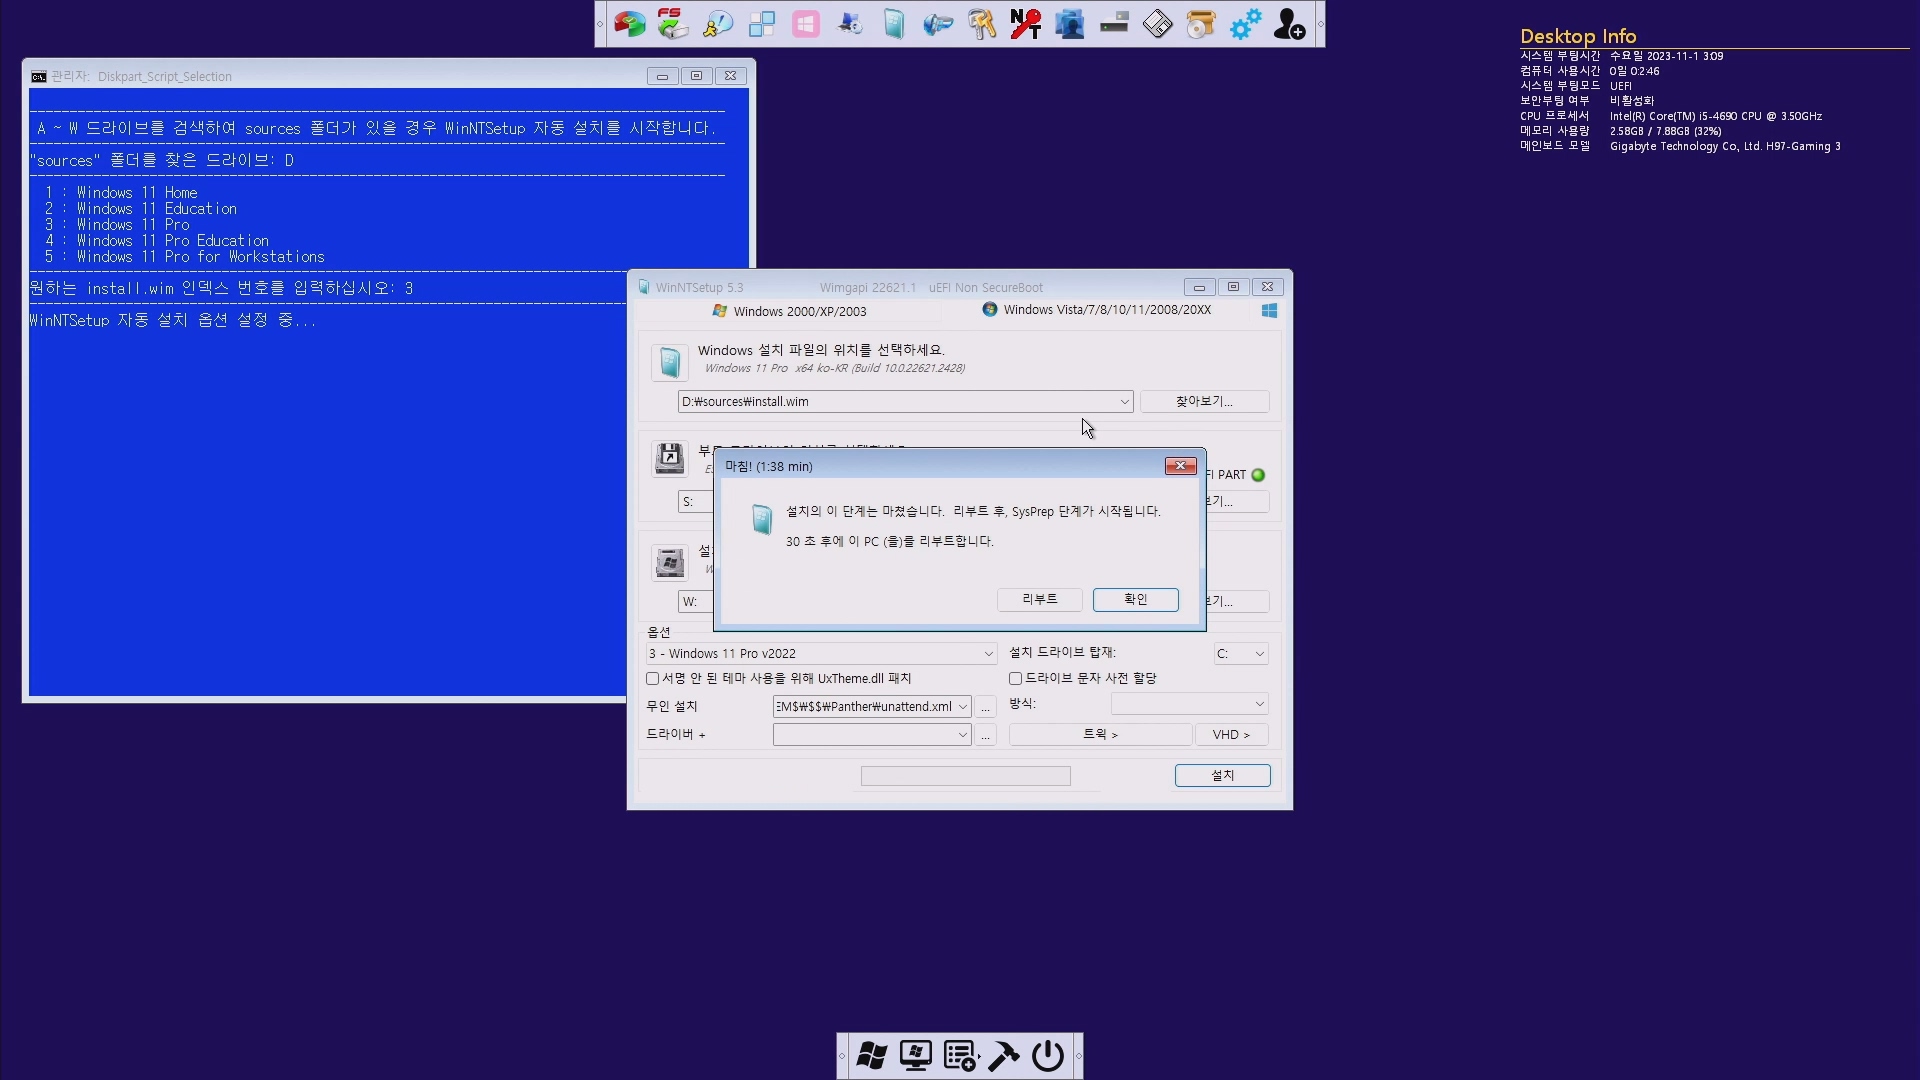
Task: Launch the red-green pie partition tool
Action: tap(629, 24)
